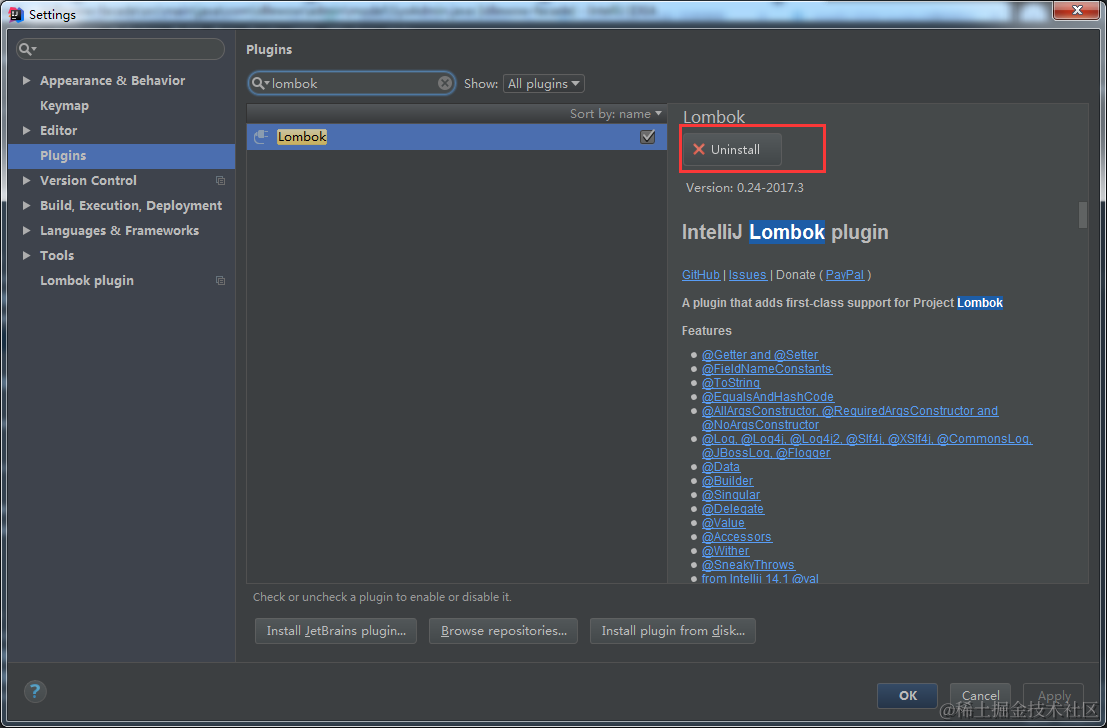Open the @NoArgsConstructor link
This screenshot has width=1107, height=728.
click(x=760, y=425)
